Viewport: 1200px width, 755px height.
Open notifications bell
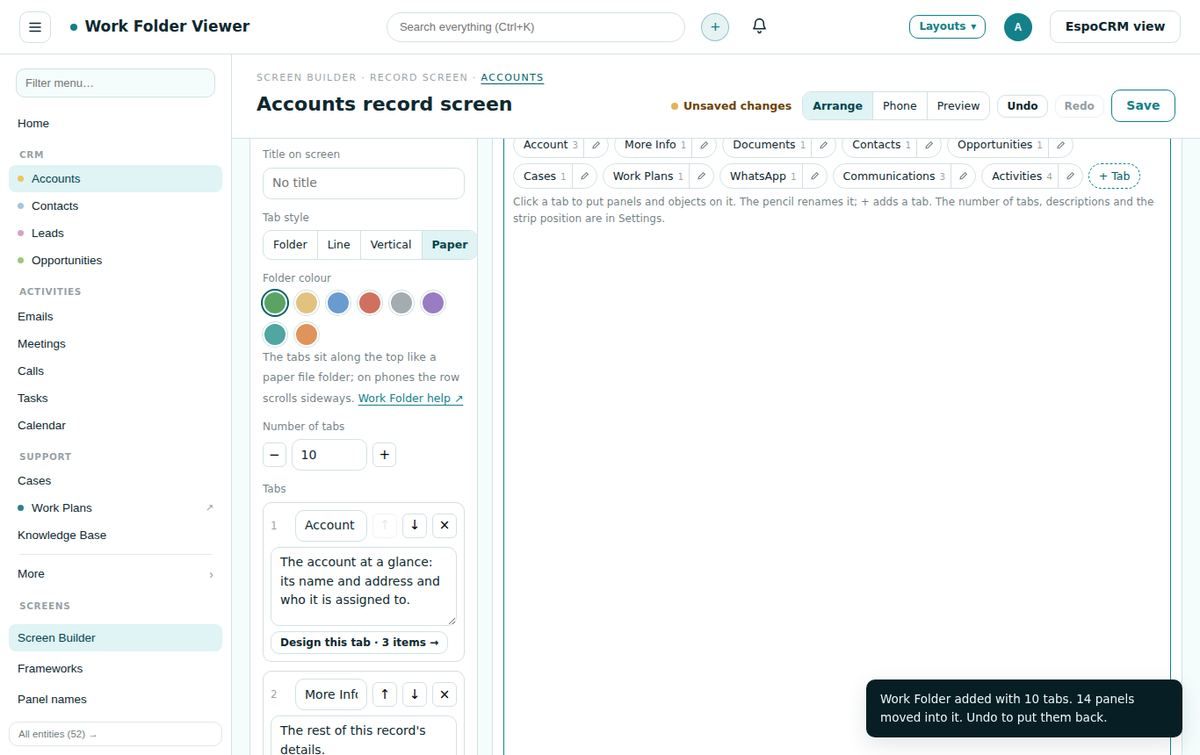click(759, 26)
